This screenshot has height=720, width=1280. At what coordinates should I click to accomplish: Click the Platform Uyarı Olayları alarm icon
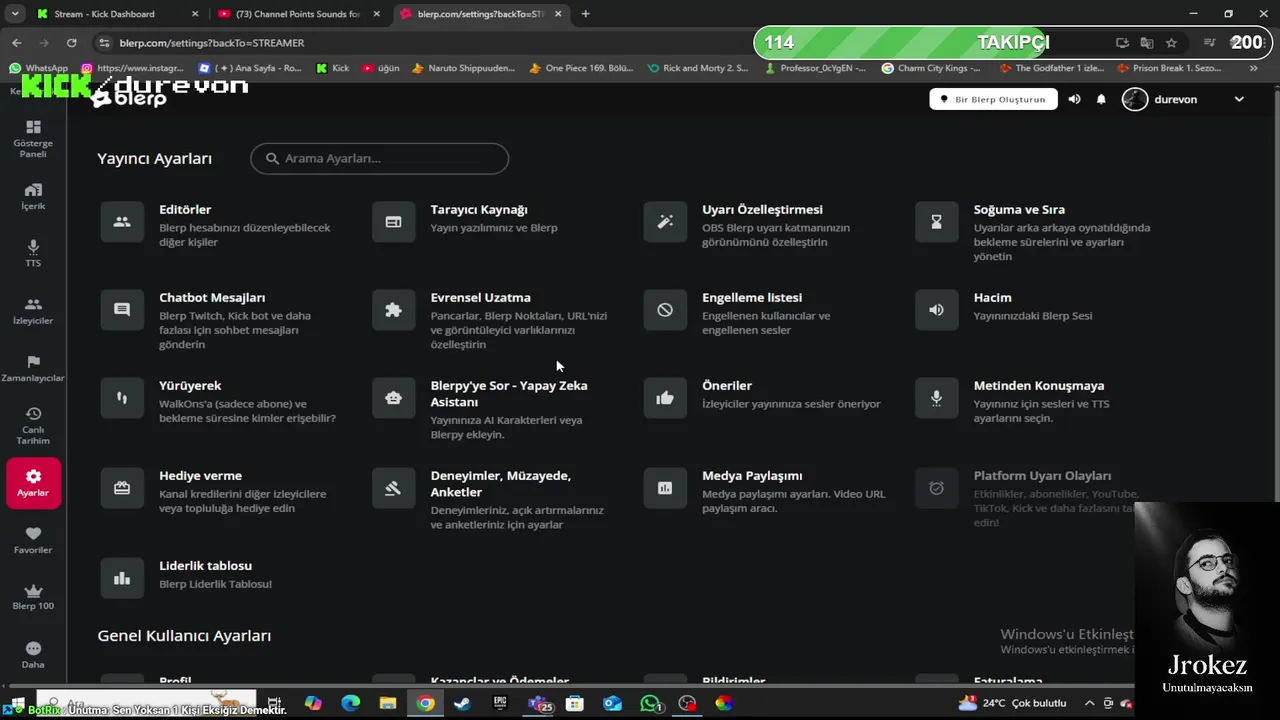pyautogui.click(x=936, y=488)
